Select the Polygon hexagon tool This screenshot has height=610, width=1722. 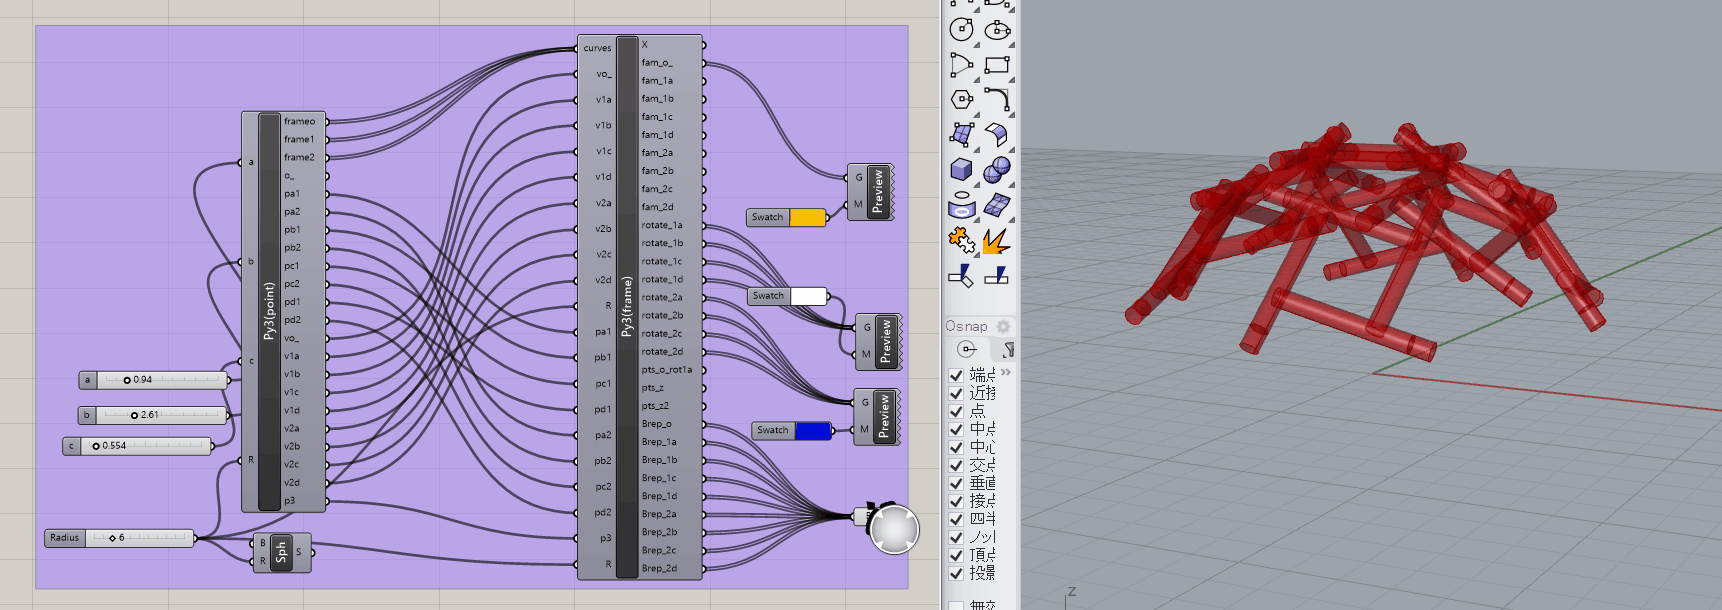click(x=961, y=99)
